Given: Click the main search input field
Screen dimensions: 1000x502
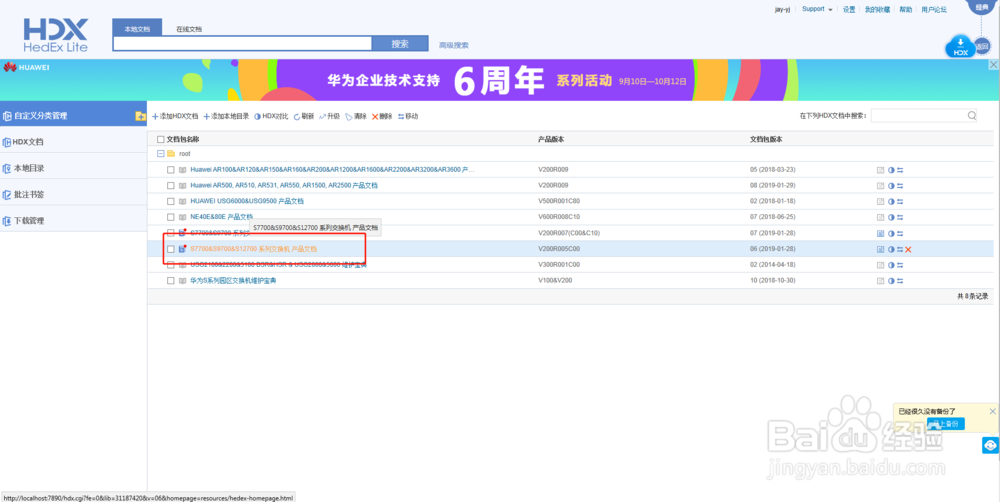Looking at the screenshot, I should (x=242, y=43).
